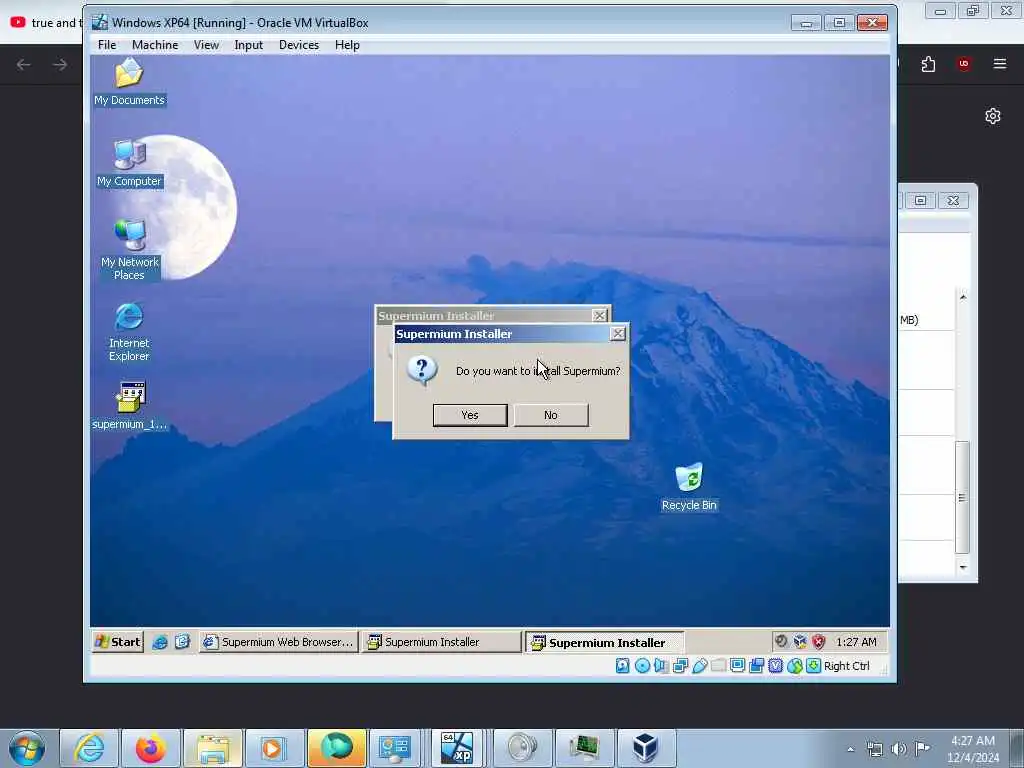Click VirtualBox network adapter indicator
The height and width of the screenshot is (768, 1024).
(x=680, y=665)
